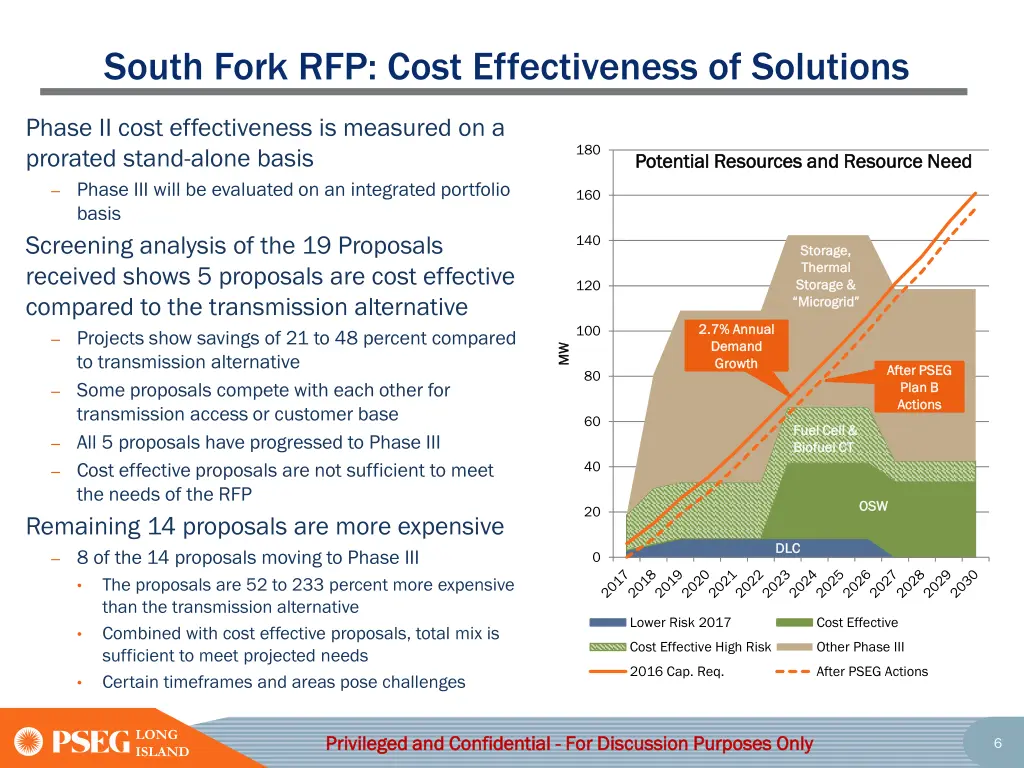Viewport: 1024px width, 768px height.
Task: Click the 'Fuel Cell & Biofuel CT' chart label
Action: pyautogui.click(x=824, y=439)
